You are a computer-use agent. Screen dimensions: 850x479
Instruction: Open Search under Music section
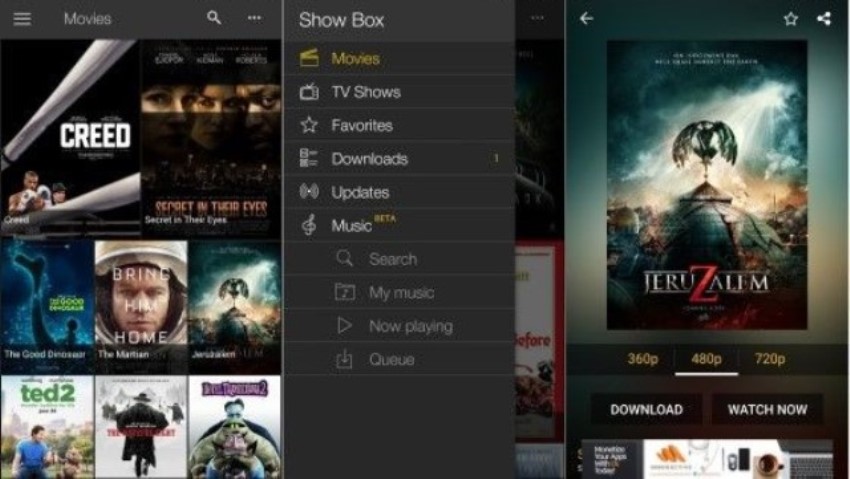399,259
